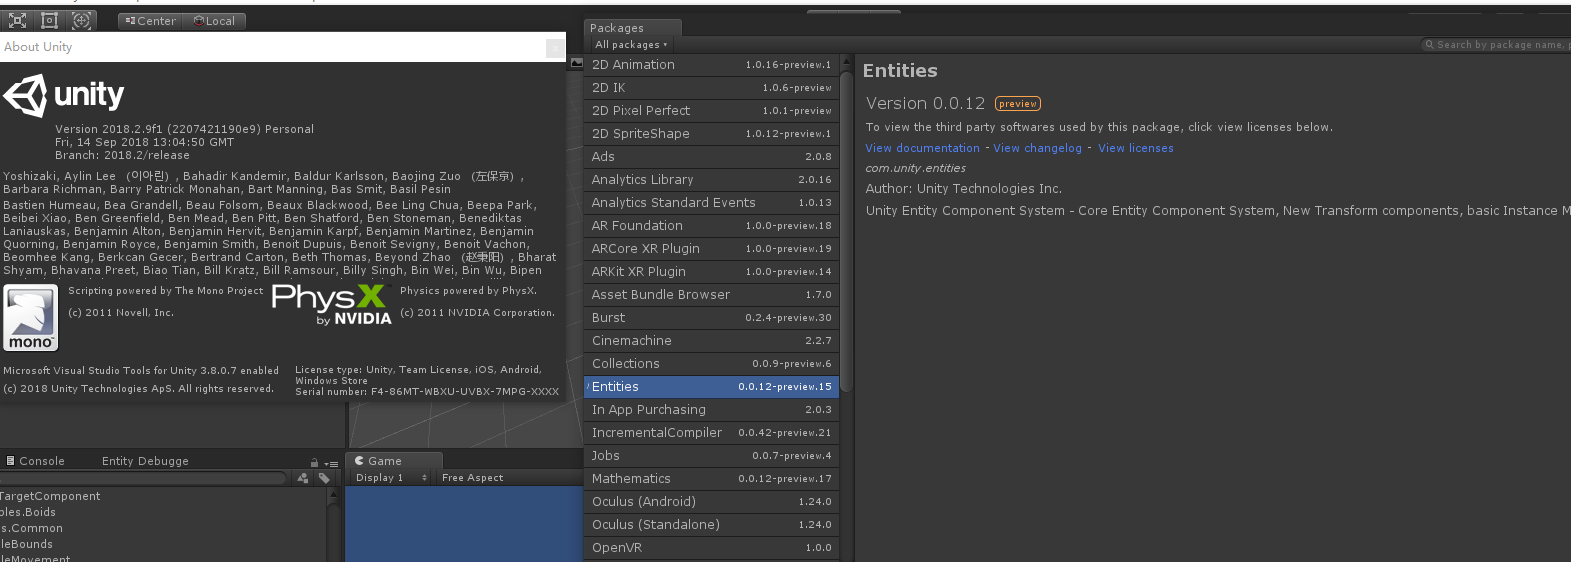Click the search by label tag icon

click(324, 478)
